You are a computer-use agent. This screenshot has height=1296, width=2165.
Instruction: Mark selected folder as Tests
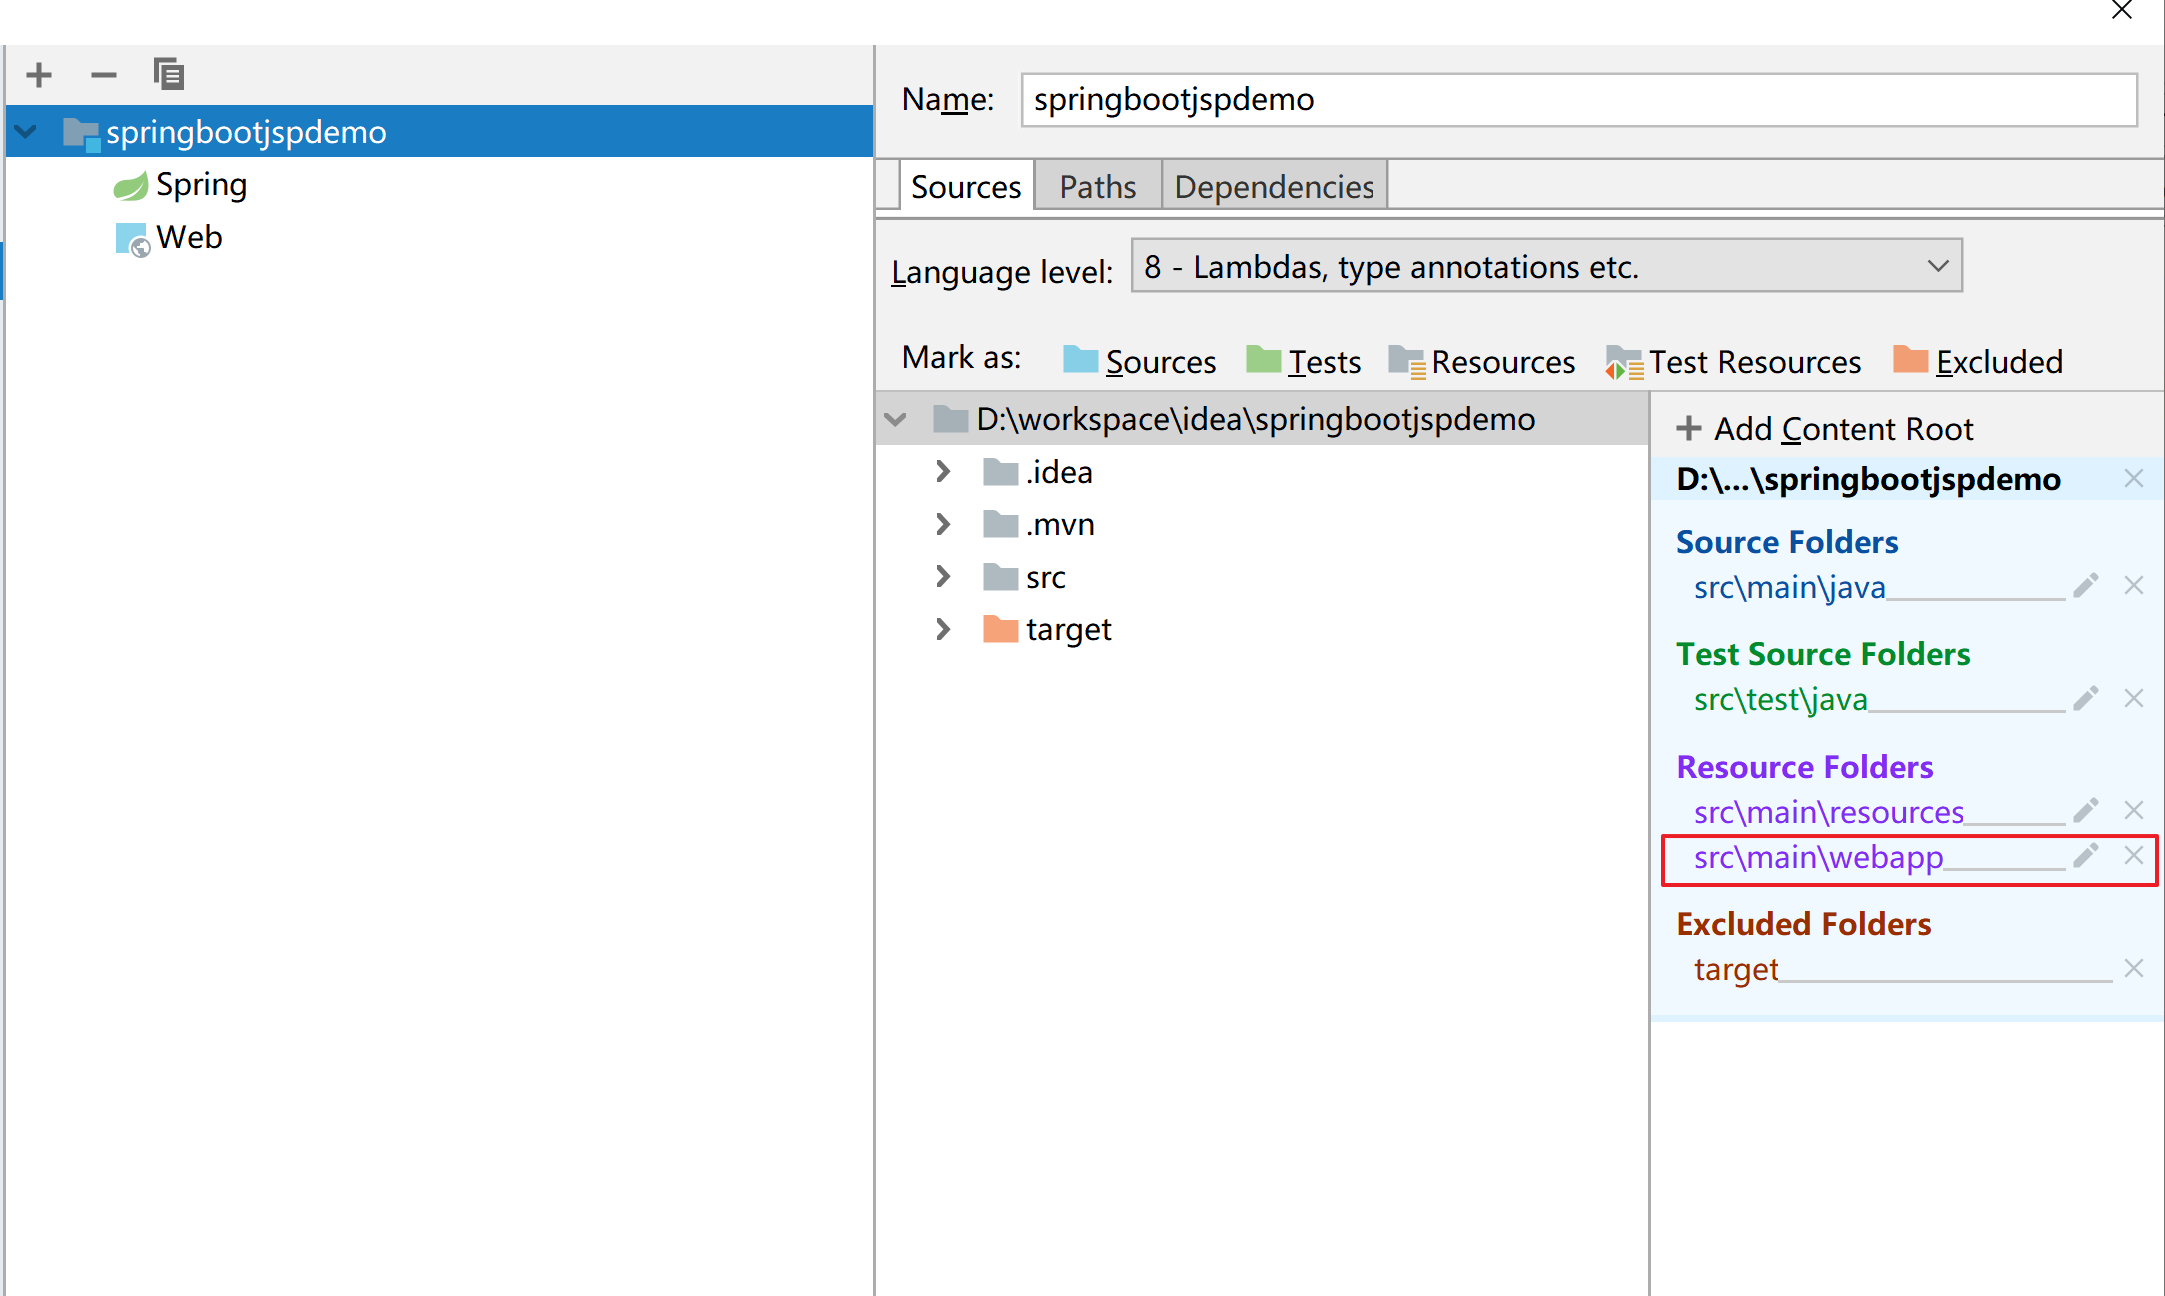(x=1304, y=361)
